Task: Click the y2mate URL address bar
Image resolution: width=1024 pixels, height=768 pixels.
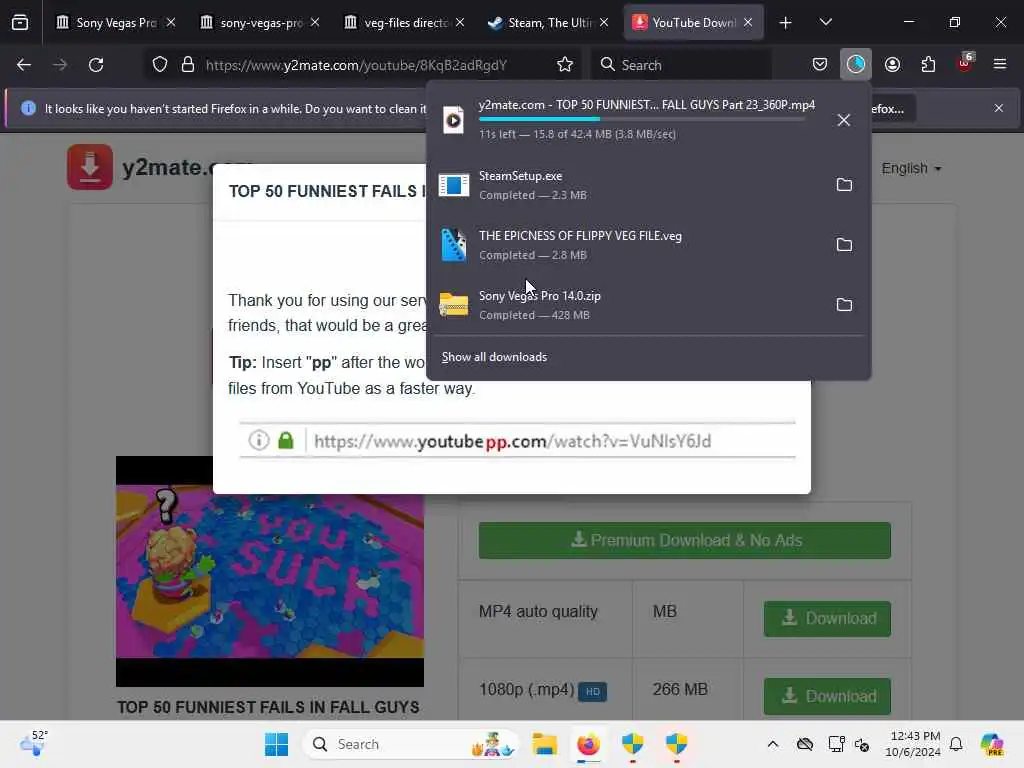Action: point(357,65)
